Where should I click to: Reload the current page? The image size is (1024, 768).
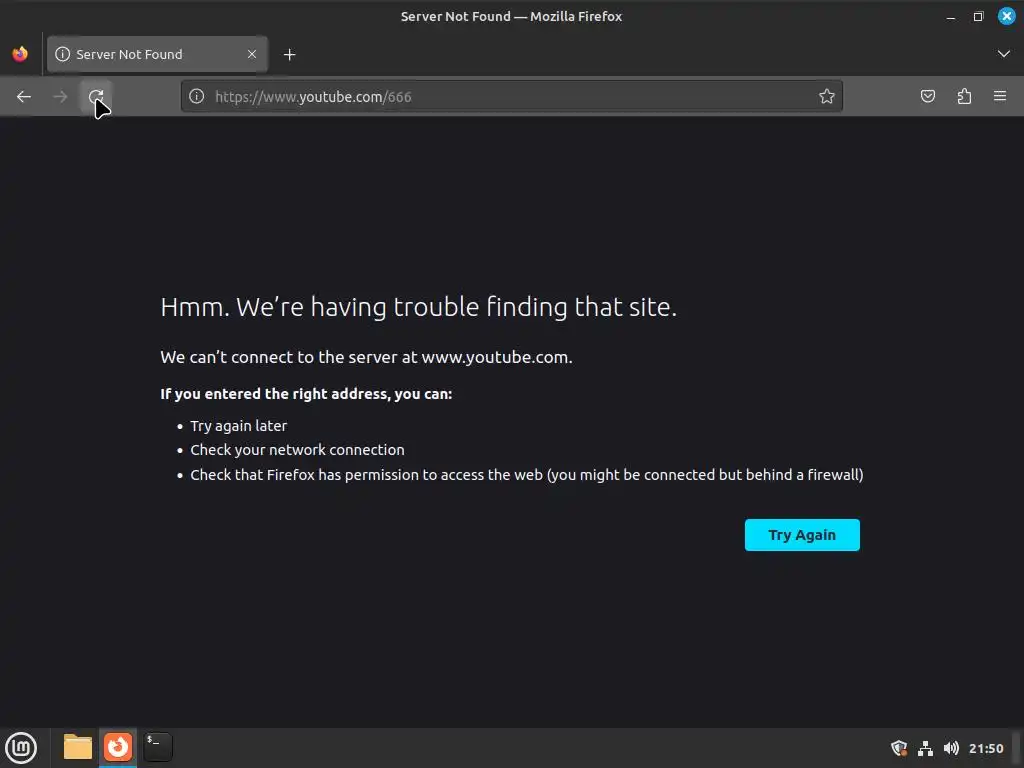pos(96,97)
